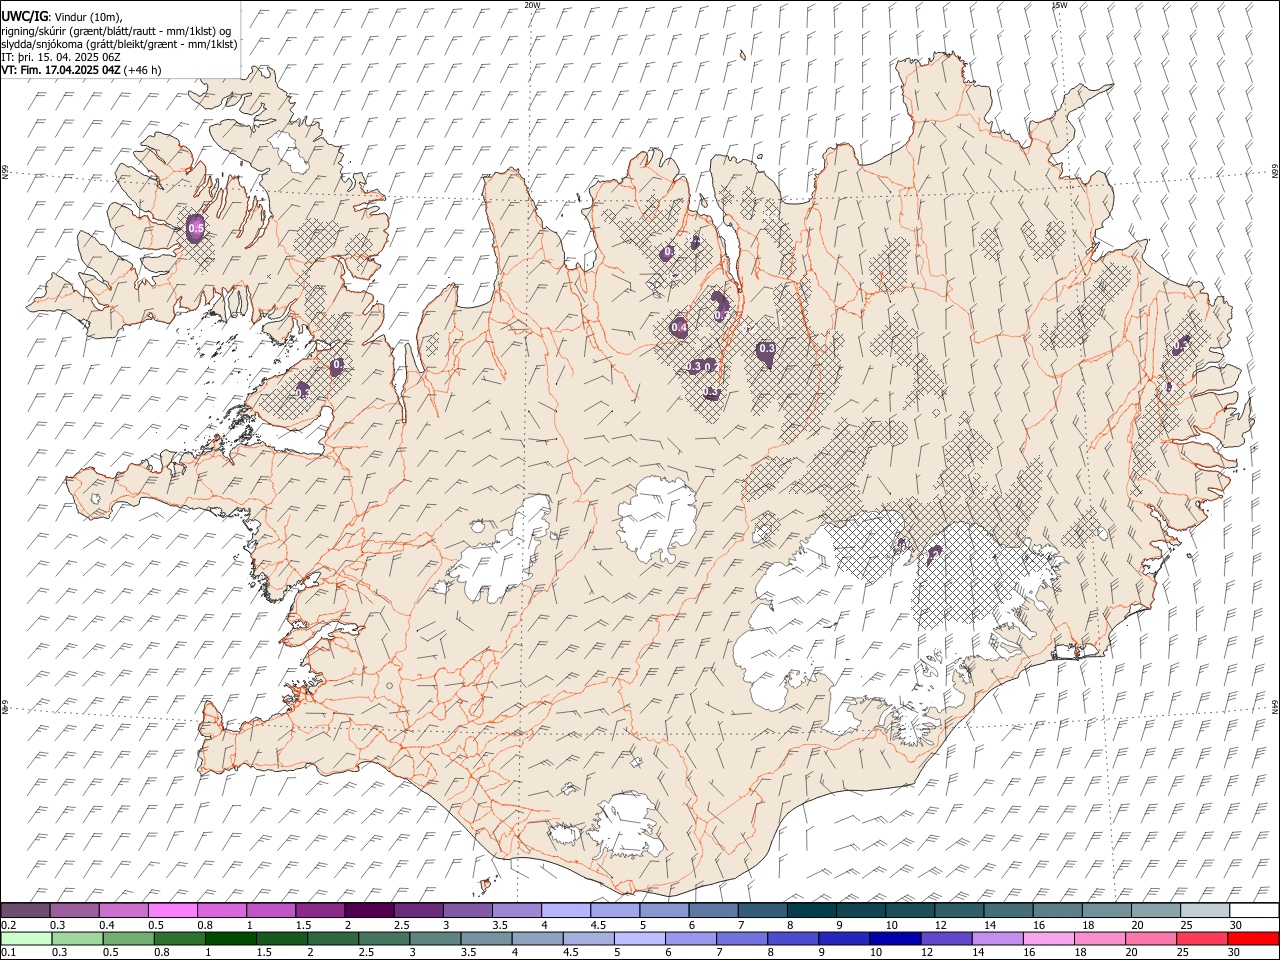Click the 0.5 bright pink swatch in upper legend row
1280x960 pixels.
pos(173,911)
